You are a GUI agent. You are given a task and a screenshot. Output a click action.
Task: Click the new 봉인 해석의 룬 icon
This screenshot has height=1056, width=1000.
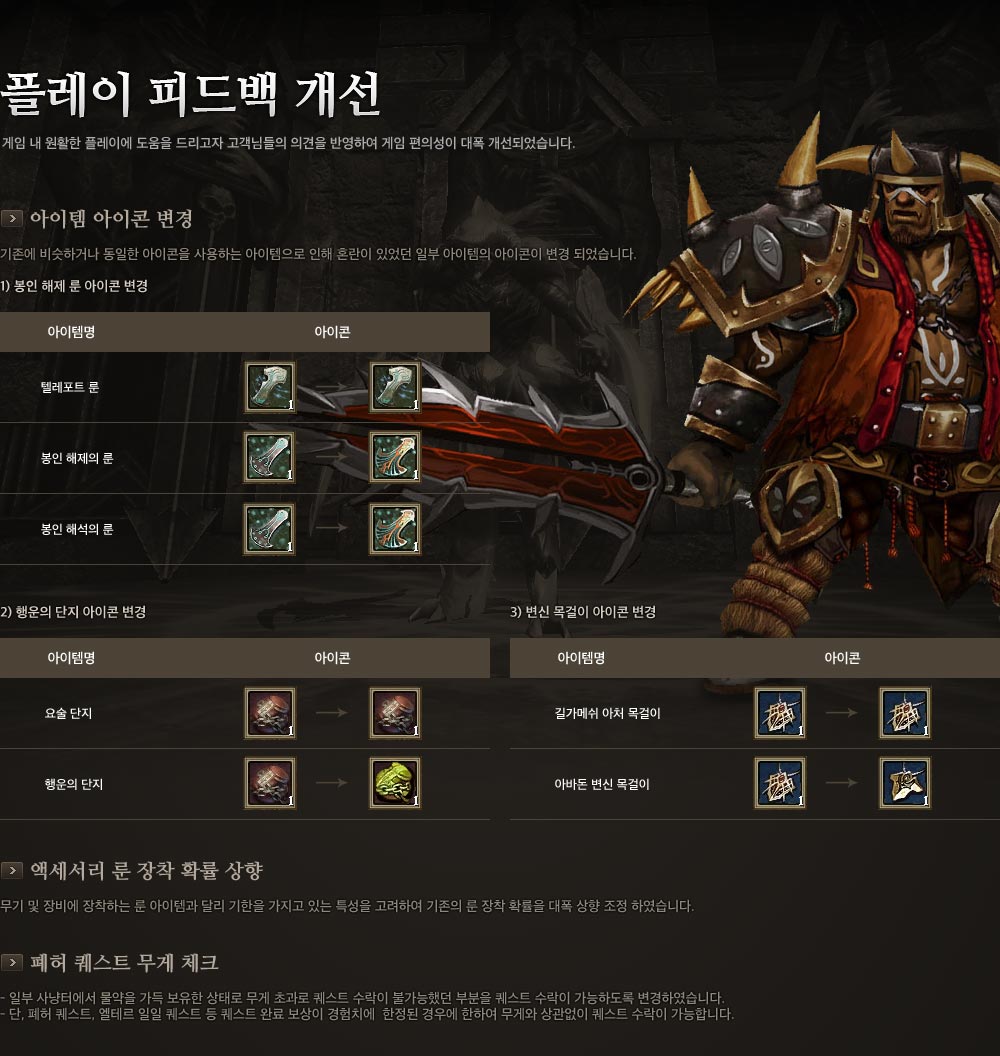click(395, 529)
